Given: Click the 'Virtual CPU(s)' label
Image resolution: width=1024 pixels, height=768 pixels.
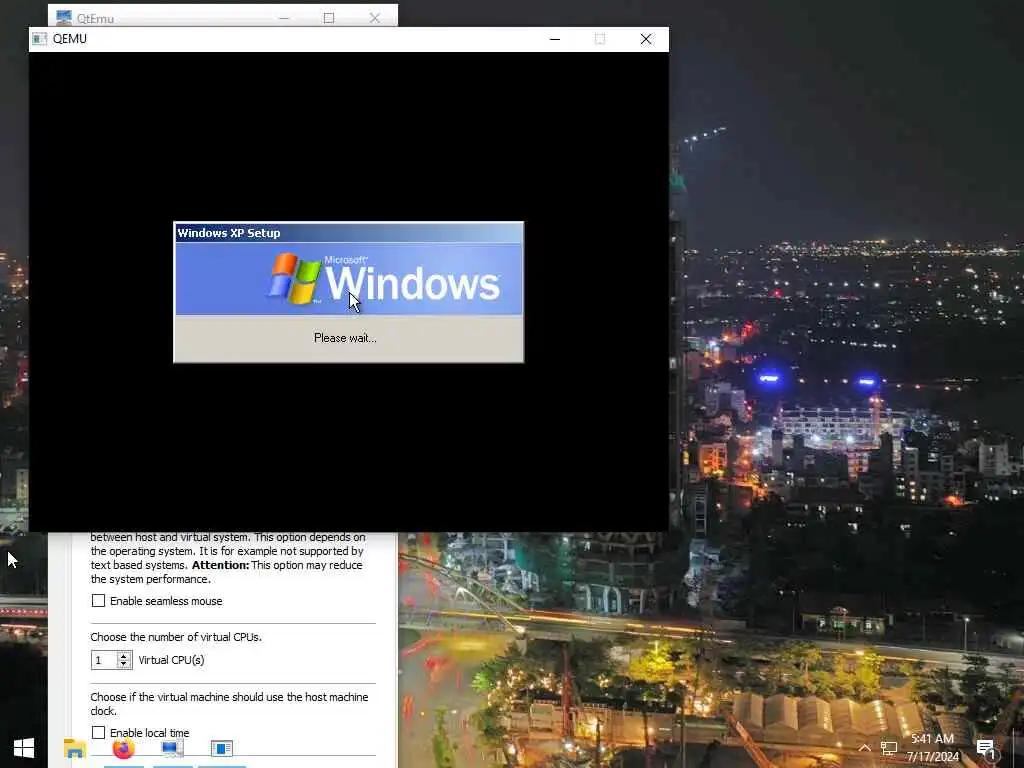Looking at the screenshot, I should click(171, 660).
